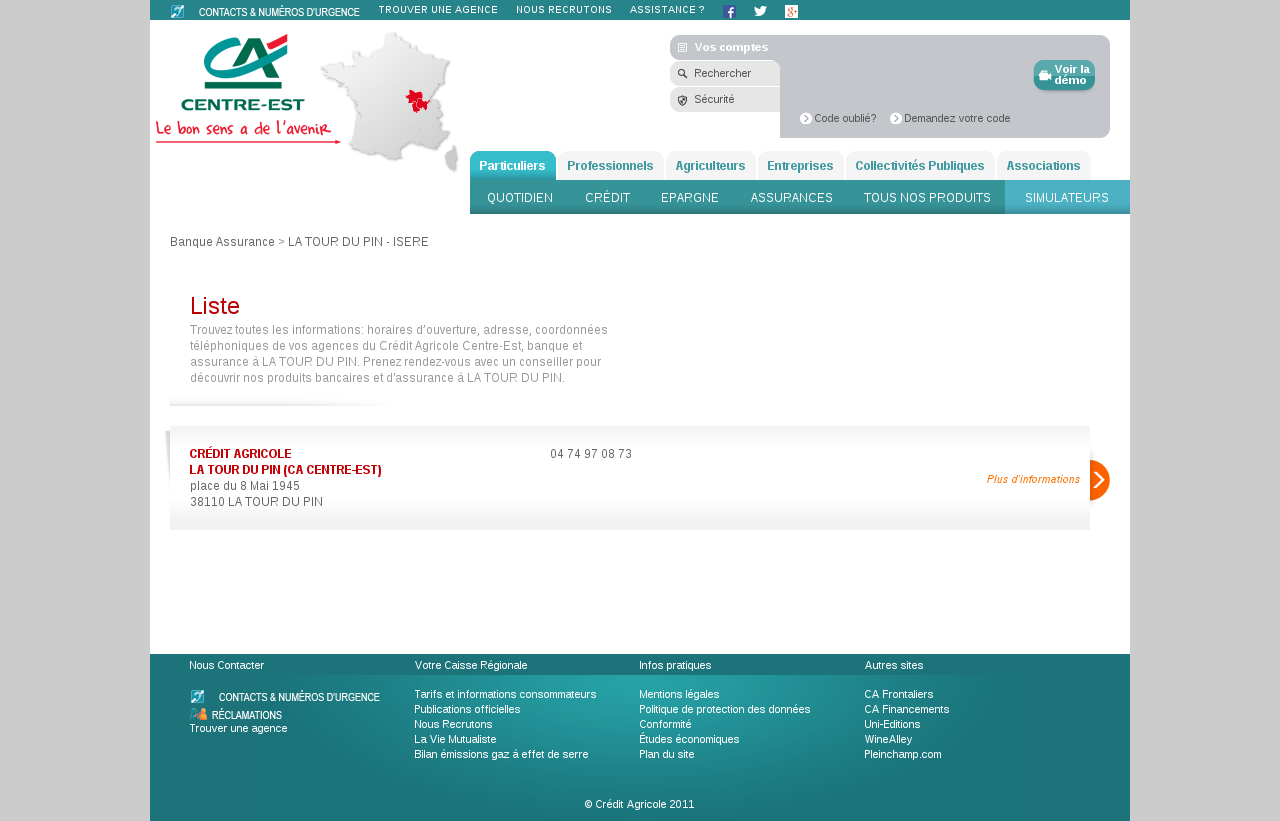Click the shield icon beside Sécurité
1280x821 pixels.
point(682,100)
